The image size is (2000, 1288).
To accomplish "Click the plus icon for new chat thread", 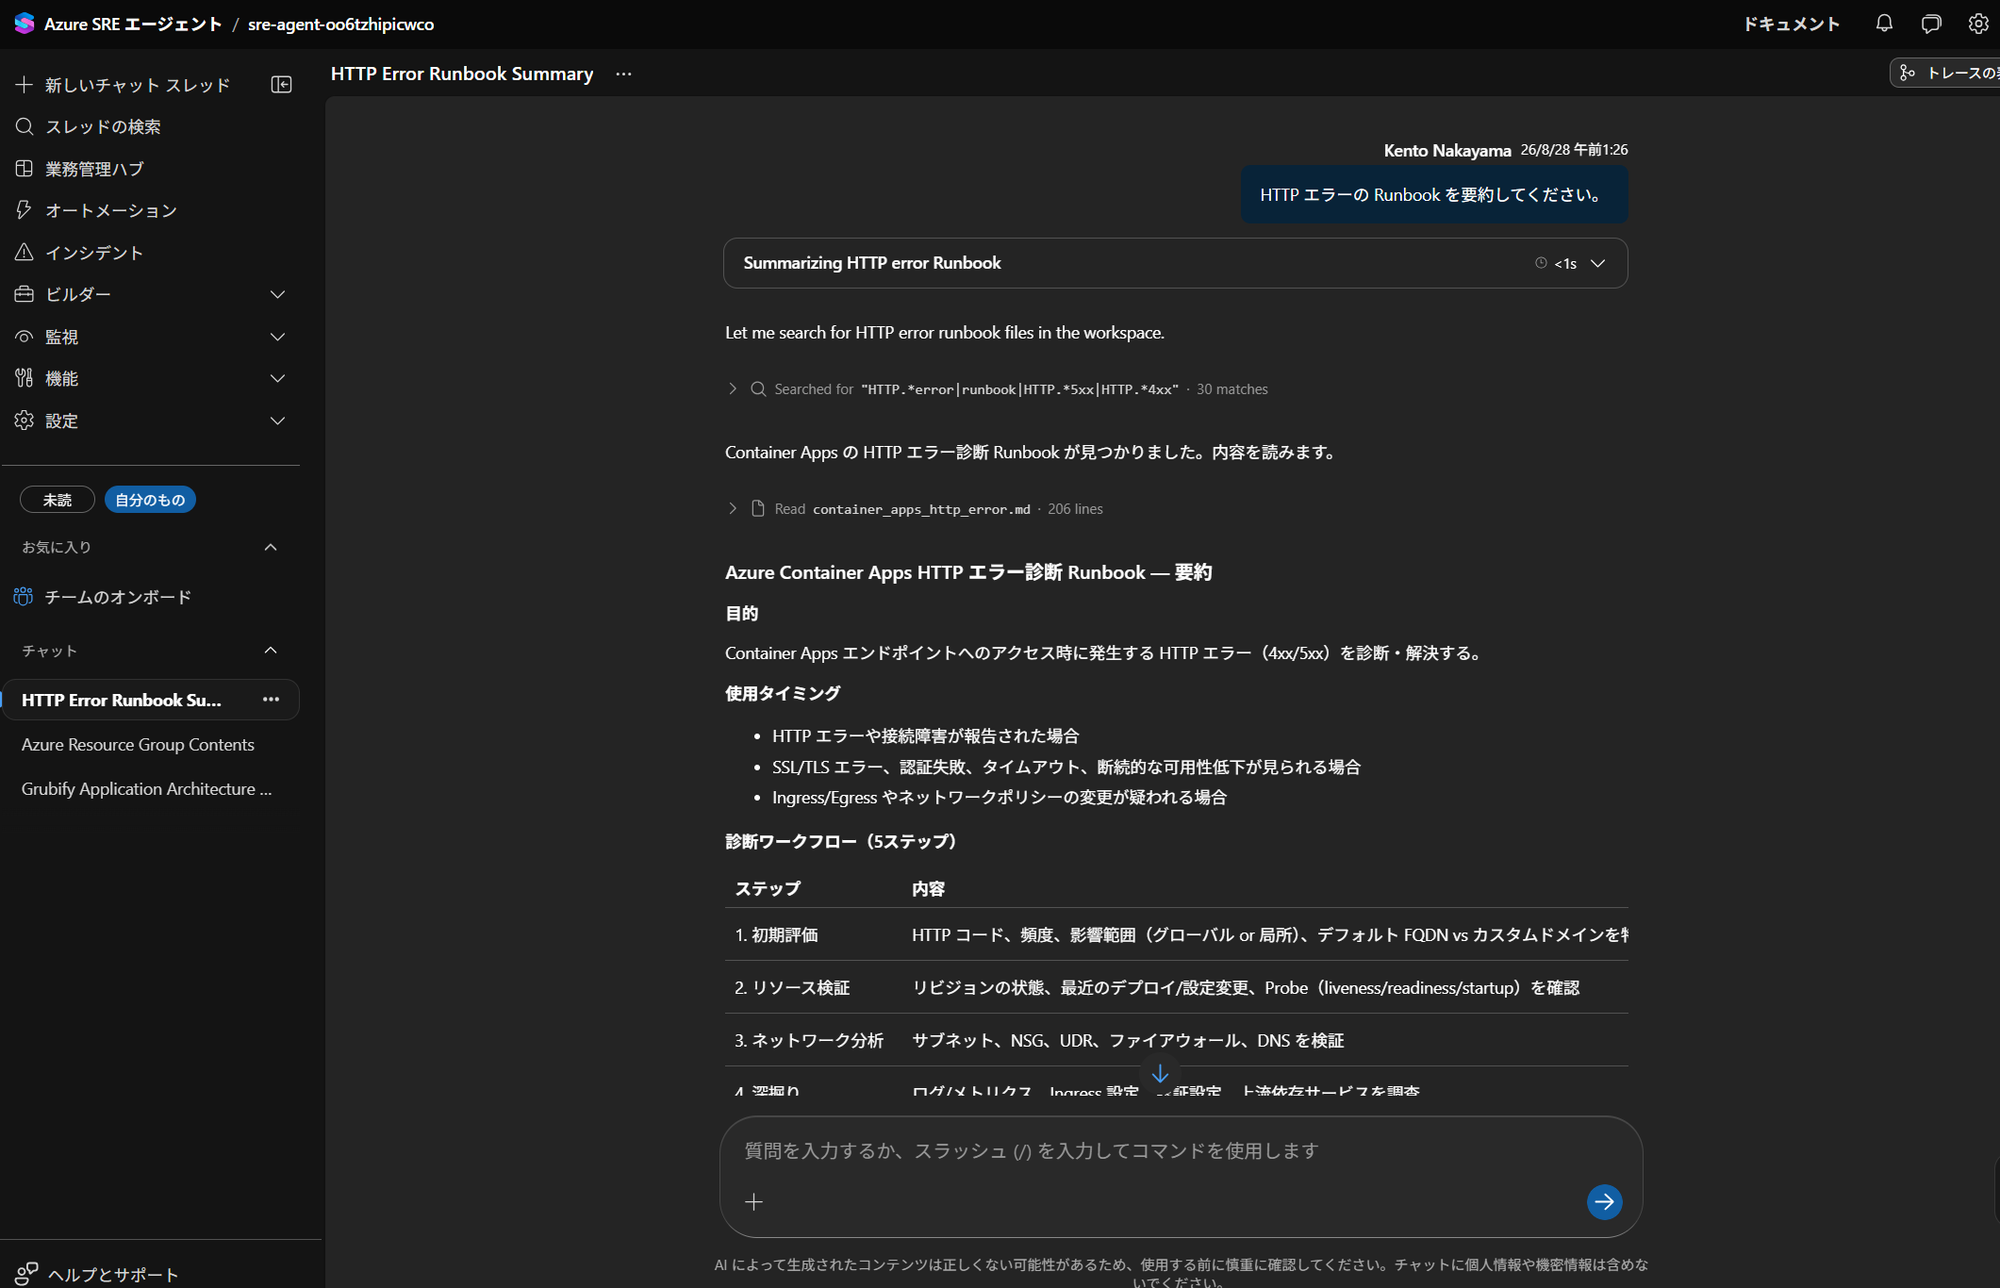I will [x=24, y=85].
